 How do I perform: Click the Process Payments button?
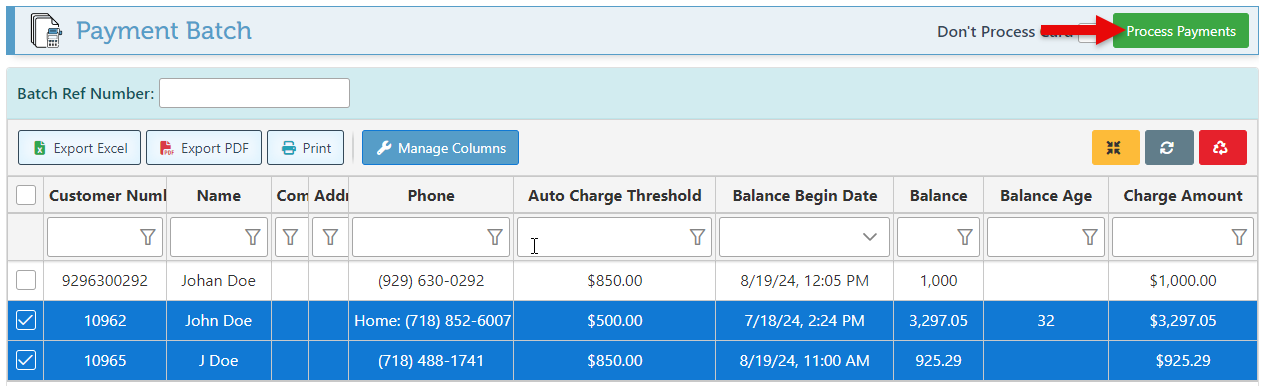tap(1181, 31)
